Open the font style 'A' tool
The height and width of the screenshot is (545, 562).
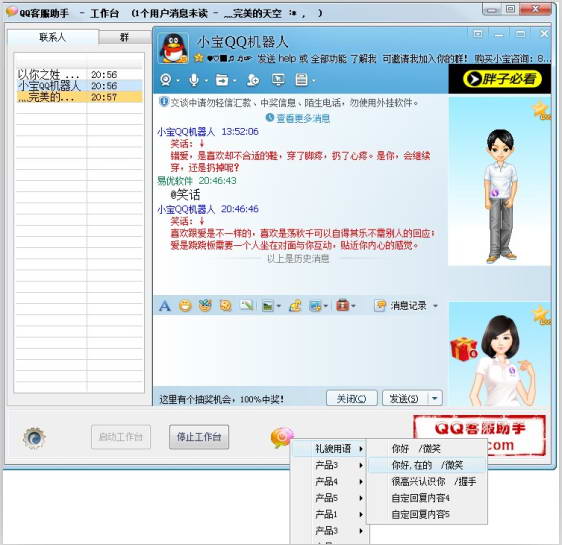coord(165,306)
